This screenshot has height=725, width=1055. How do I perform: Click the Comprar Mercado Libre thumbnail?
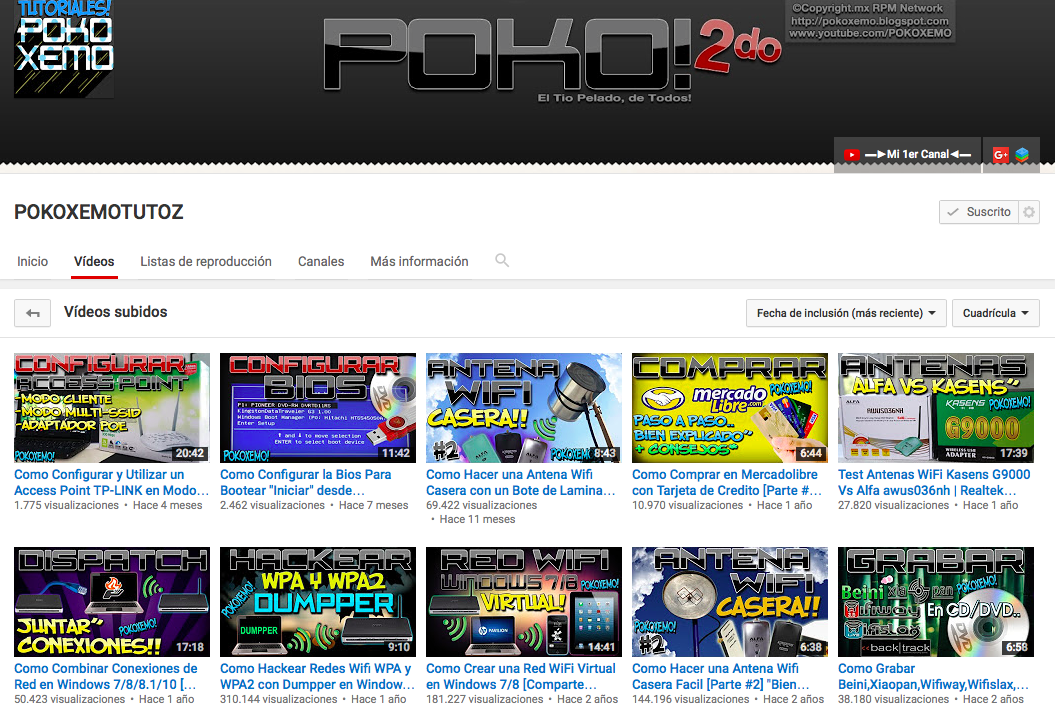coord(729,408)
